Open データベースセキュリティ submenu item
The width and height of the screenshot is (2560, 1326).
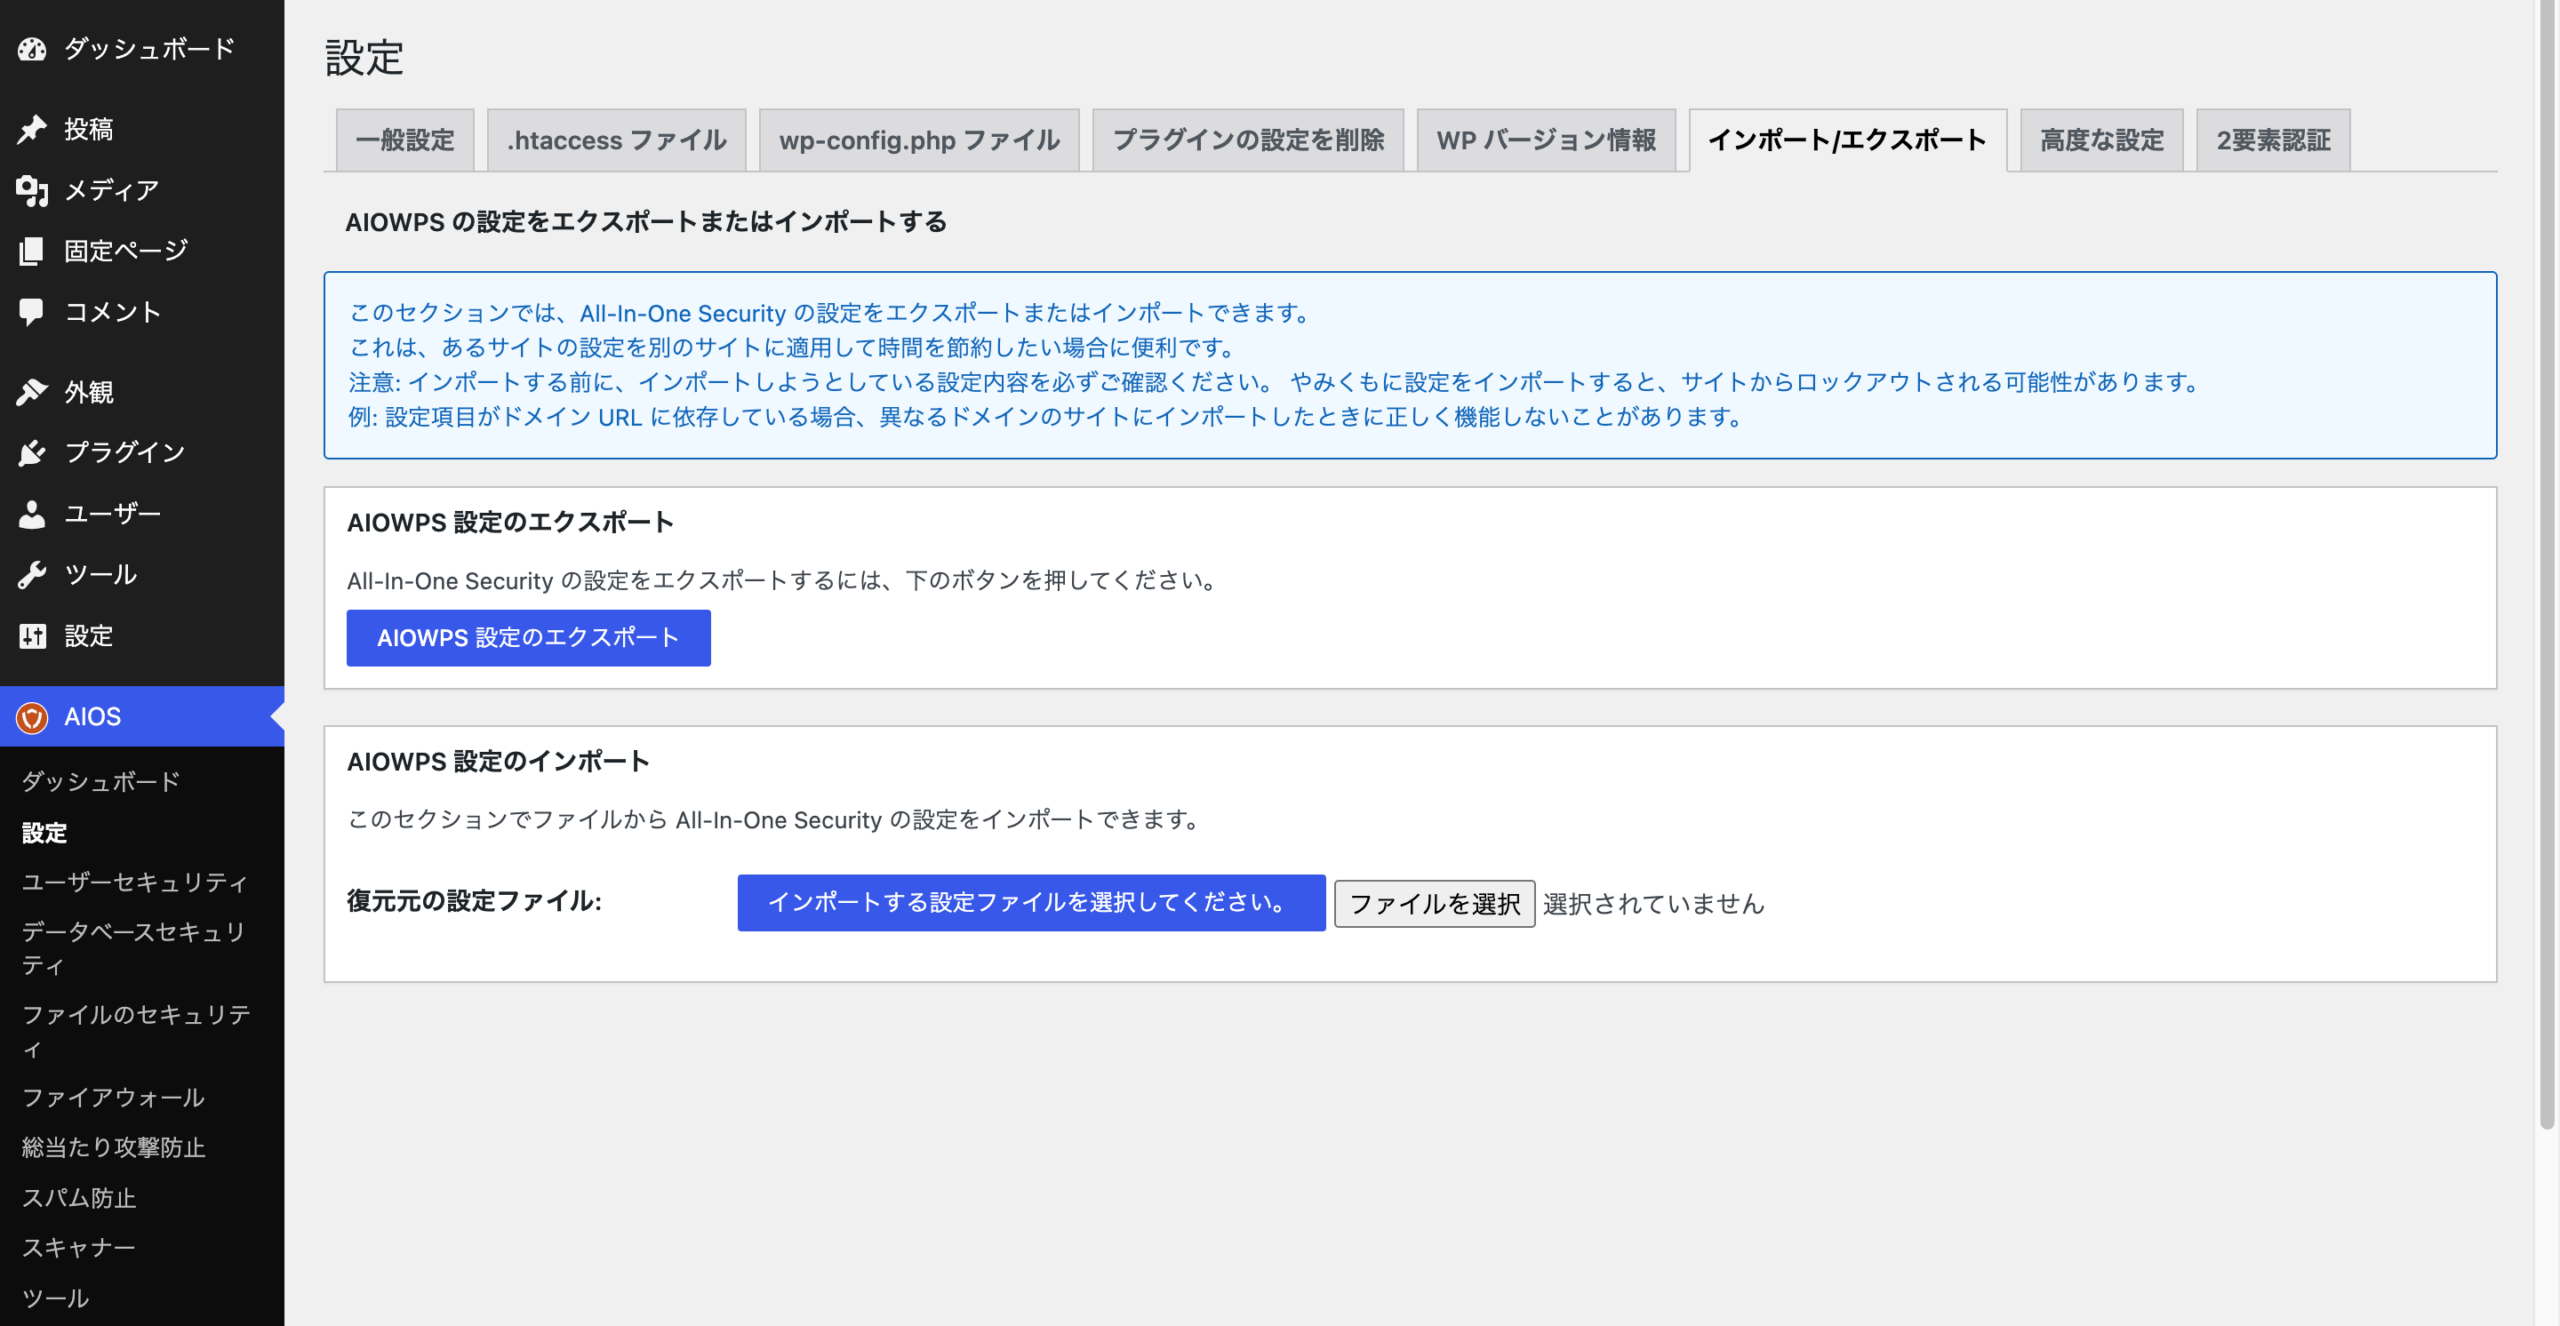pyautogui.click(x=135, y=948)
